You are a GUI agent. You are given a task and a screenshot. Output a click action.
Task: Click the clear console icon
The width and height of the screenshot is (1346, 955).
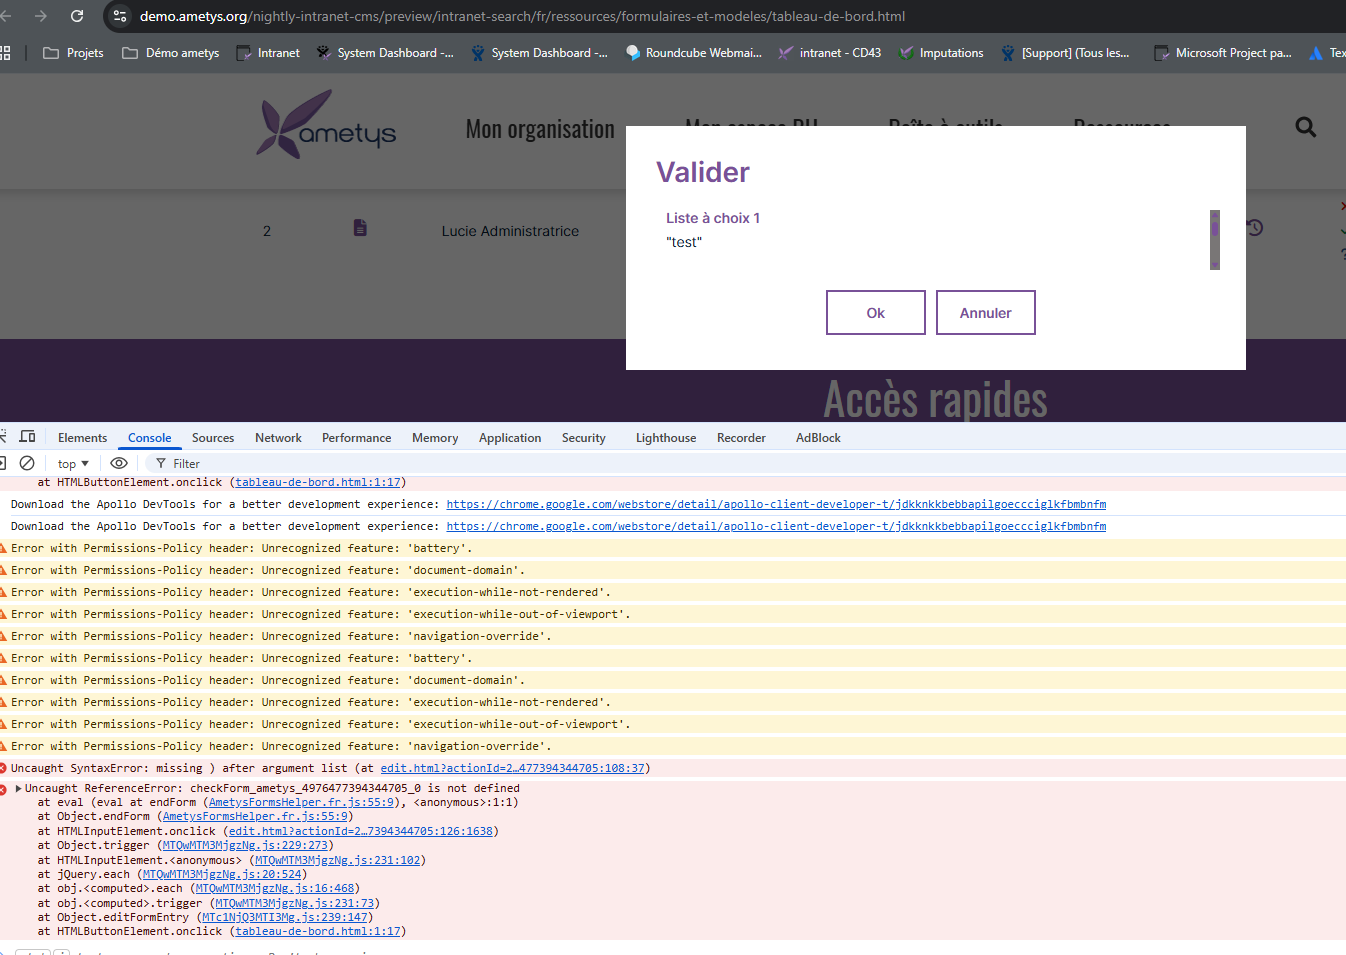(x=27, y=463)
